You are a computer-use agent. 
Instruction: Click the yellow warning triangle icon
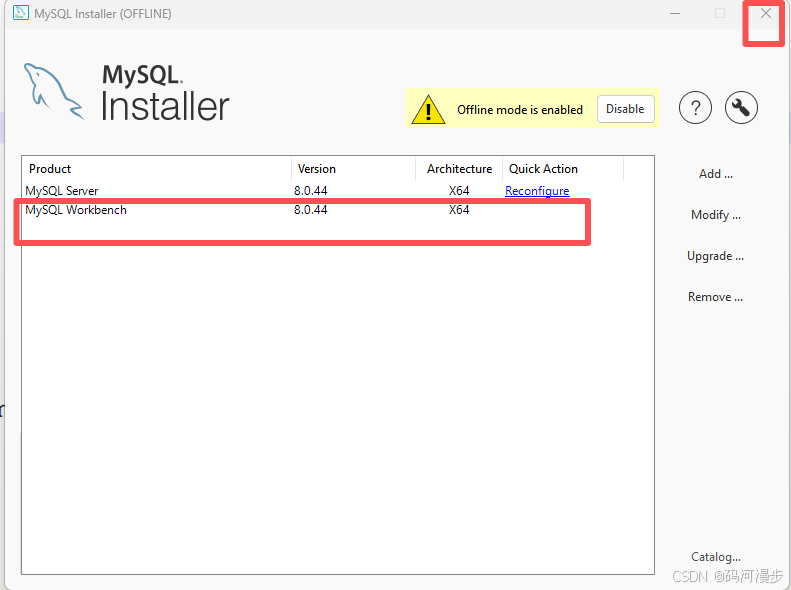[428, 109]
